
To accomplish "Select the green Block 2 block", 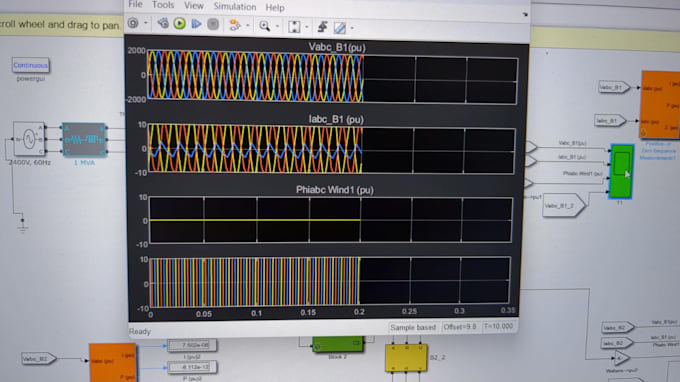I will click(x=338, y=344).
